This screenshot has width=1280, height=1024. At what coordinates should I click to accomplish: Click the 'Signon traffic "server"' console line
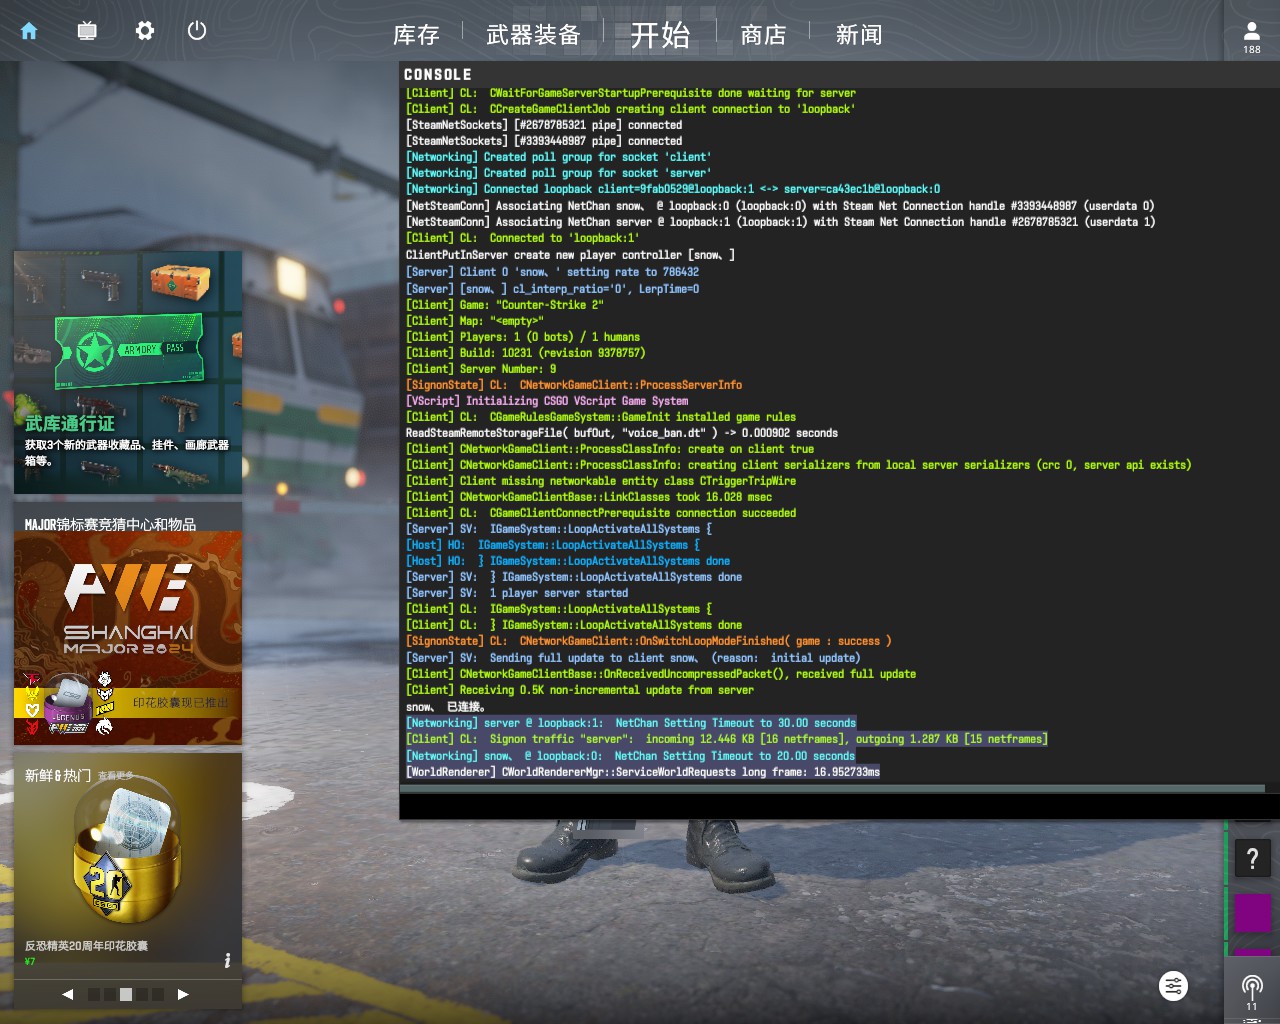tap(727, 739)
